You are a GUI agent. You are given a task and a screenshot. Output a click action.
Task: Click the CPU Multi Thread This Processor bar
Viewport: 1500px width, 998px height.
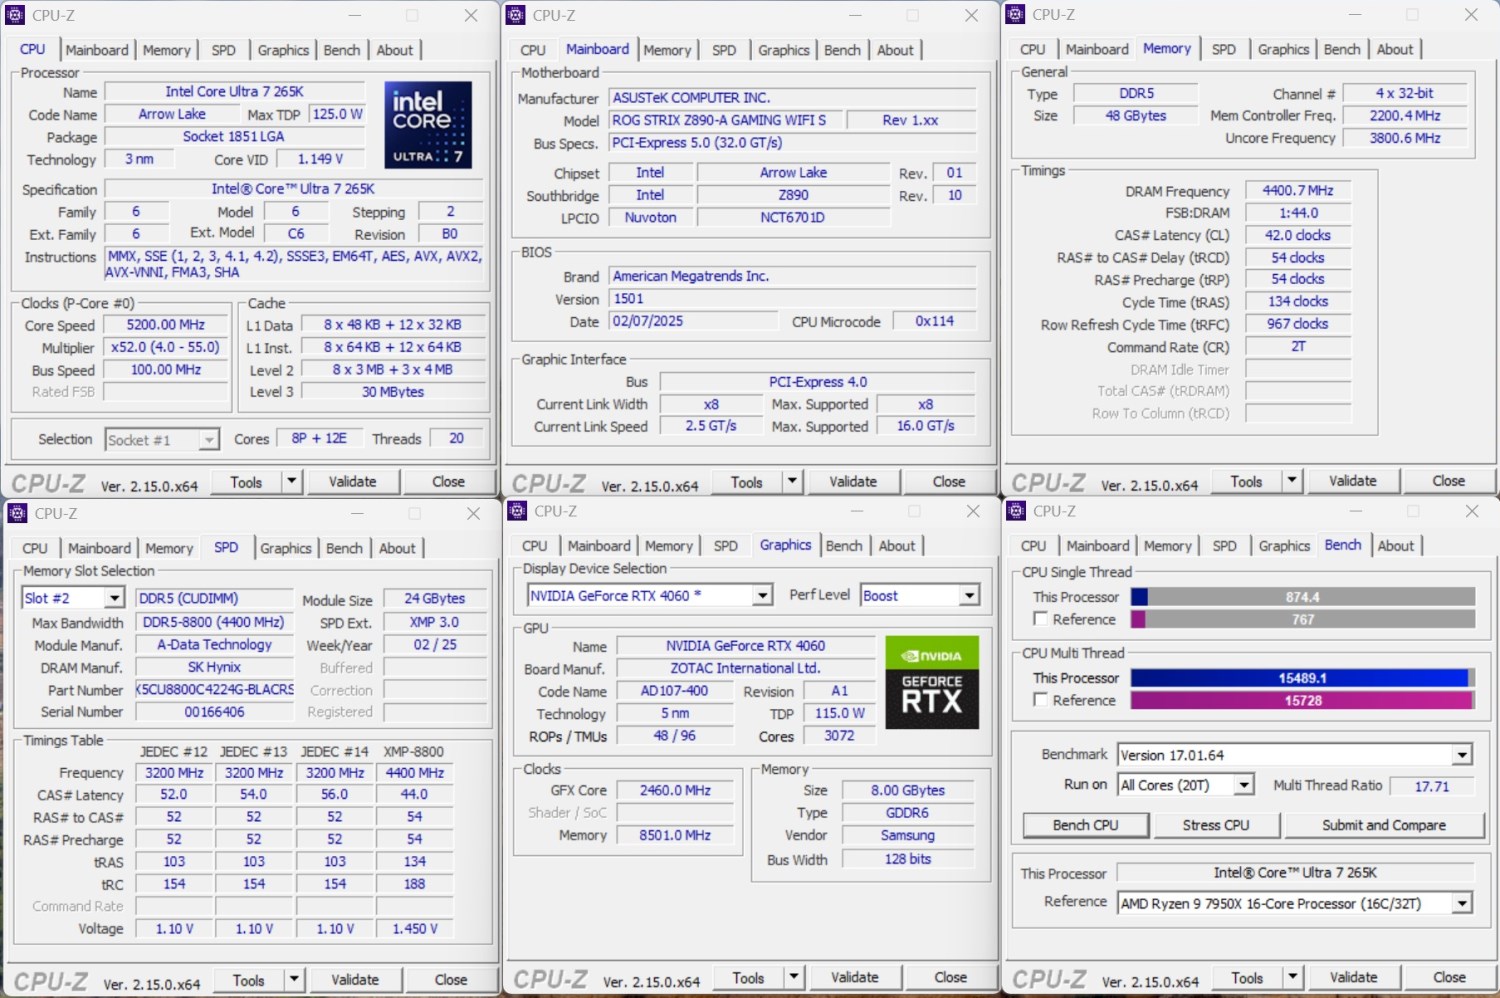pyautogui.click(x=1302, y=678)
